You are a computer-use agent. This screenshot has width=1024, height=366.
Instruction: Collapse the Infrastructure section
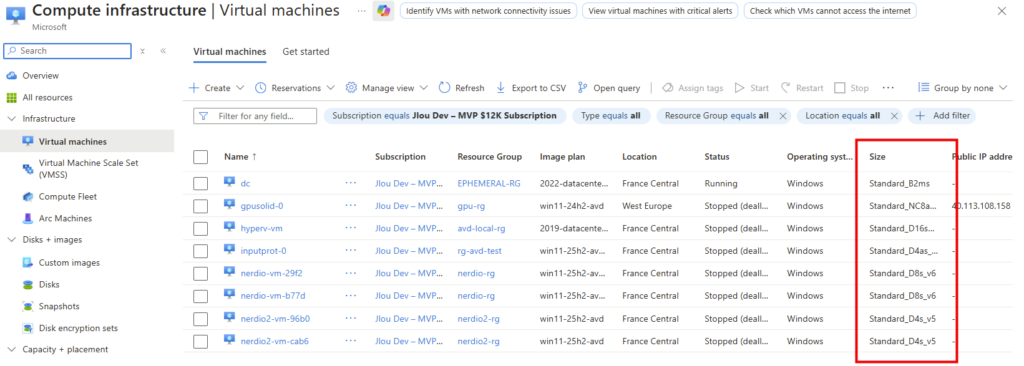pos(12,119)
